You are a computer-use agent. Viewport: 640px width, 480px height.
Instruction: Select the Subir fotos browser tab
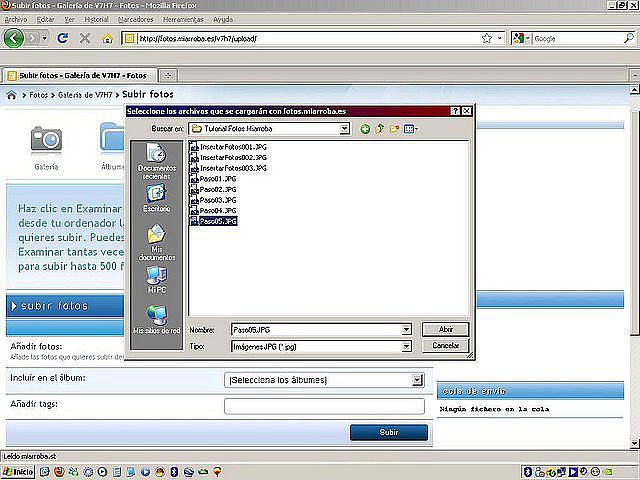pos(80,76)
